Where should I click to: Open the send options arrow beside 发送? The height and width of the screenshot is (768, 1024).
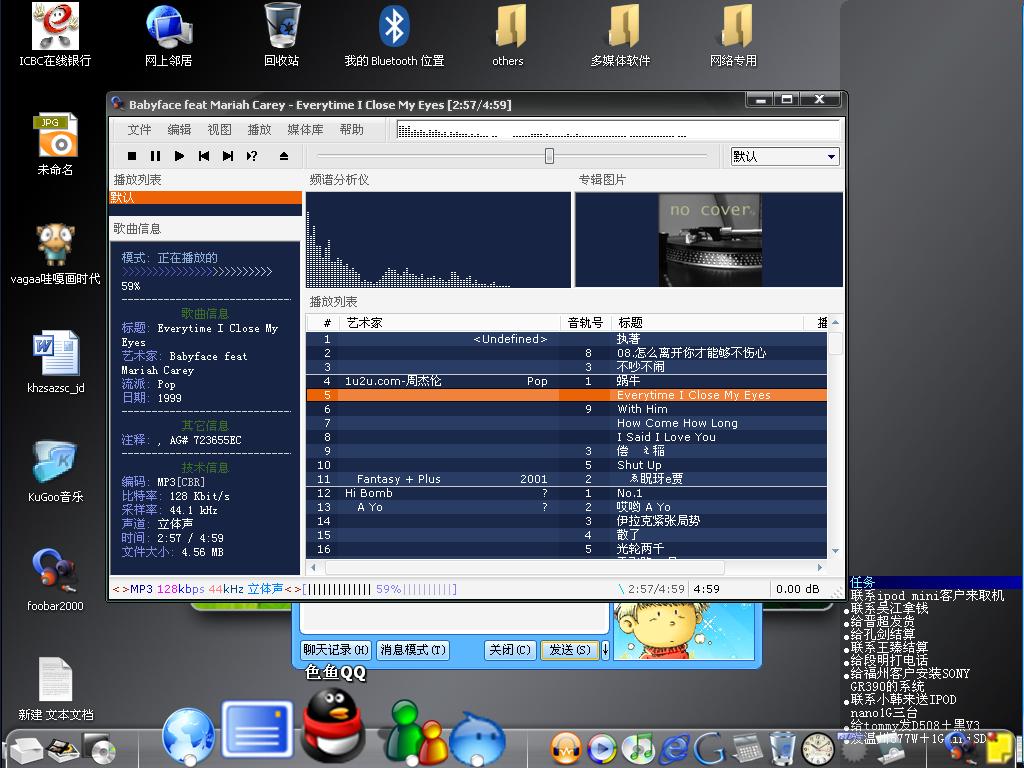pos(605,650)
